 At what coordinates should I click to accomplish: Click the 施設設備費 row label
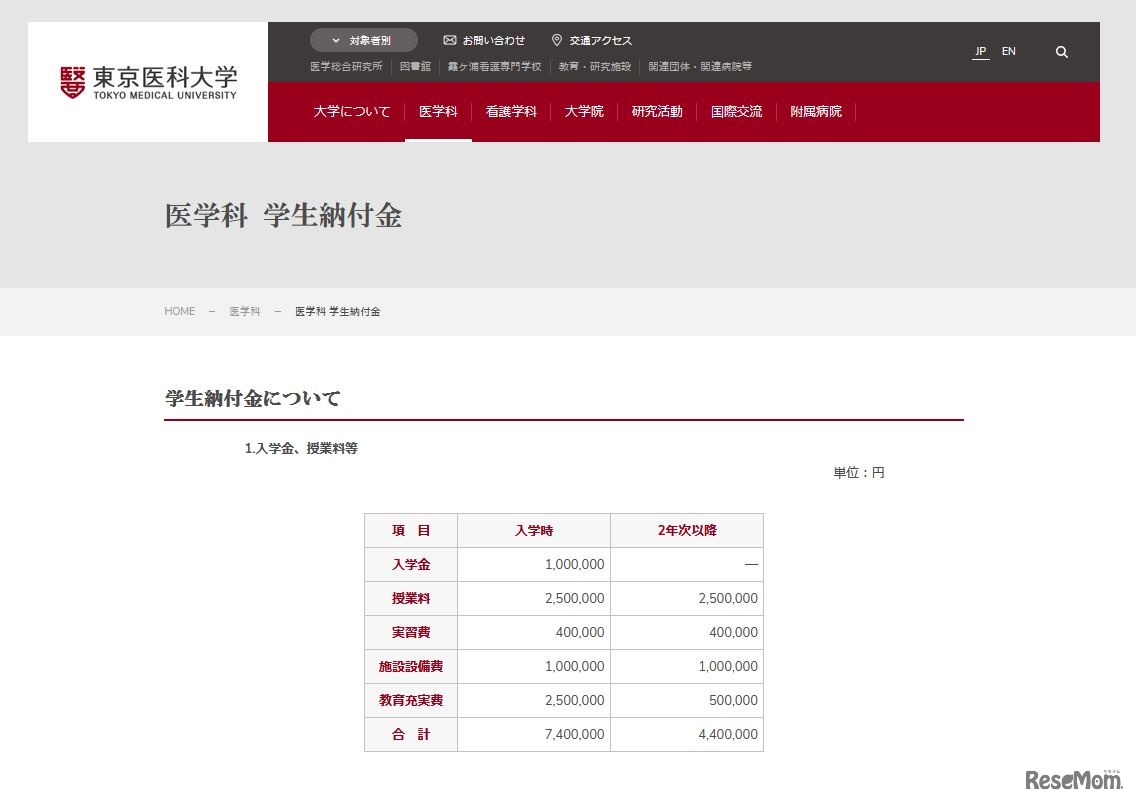point(411,667)
